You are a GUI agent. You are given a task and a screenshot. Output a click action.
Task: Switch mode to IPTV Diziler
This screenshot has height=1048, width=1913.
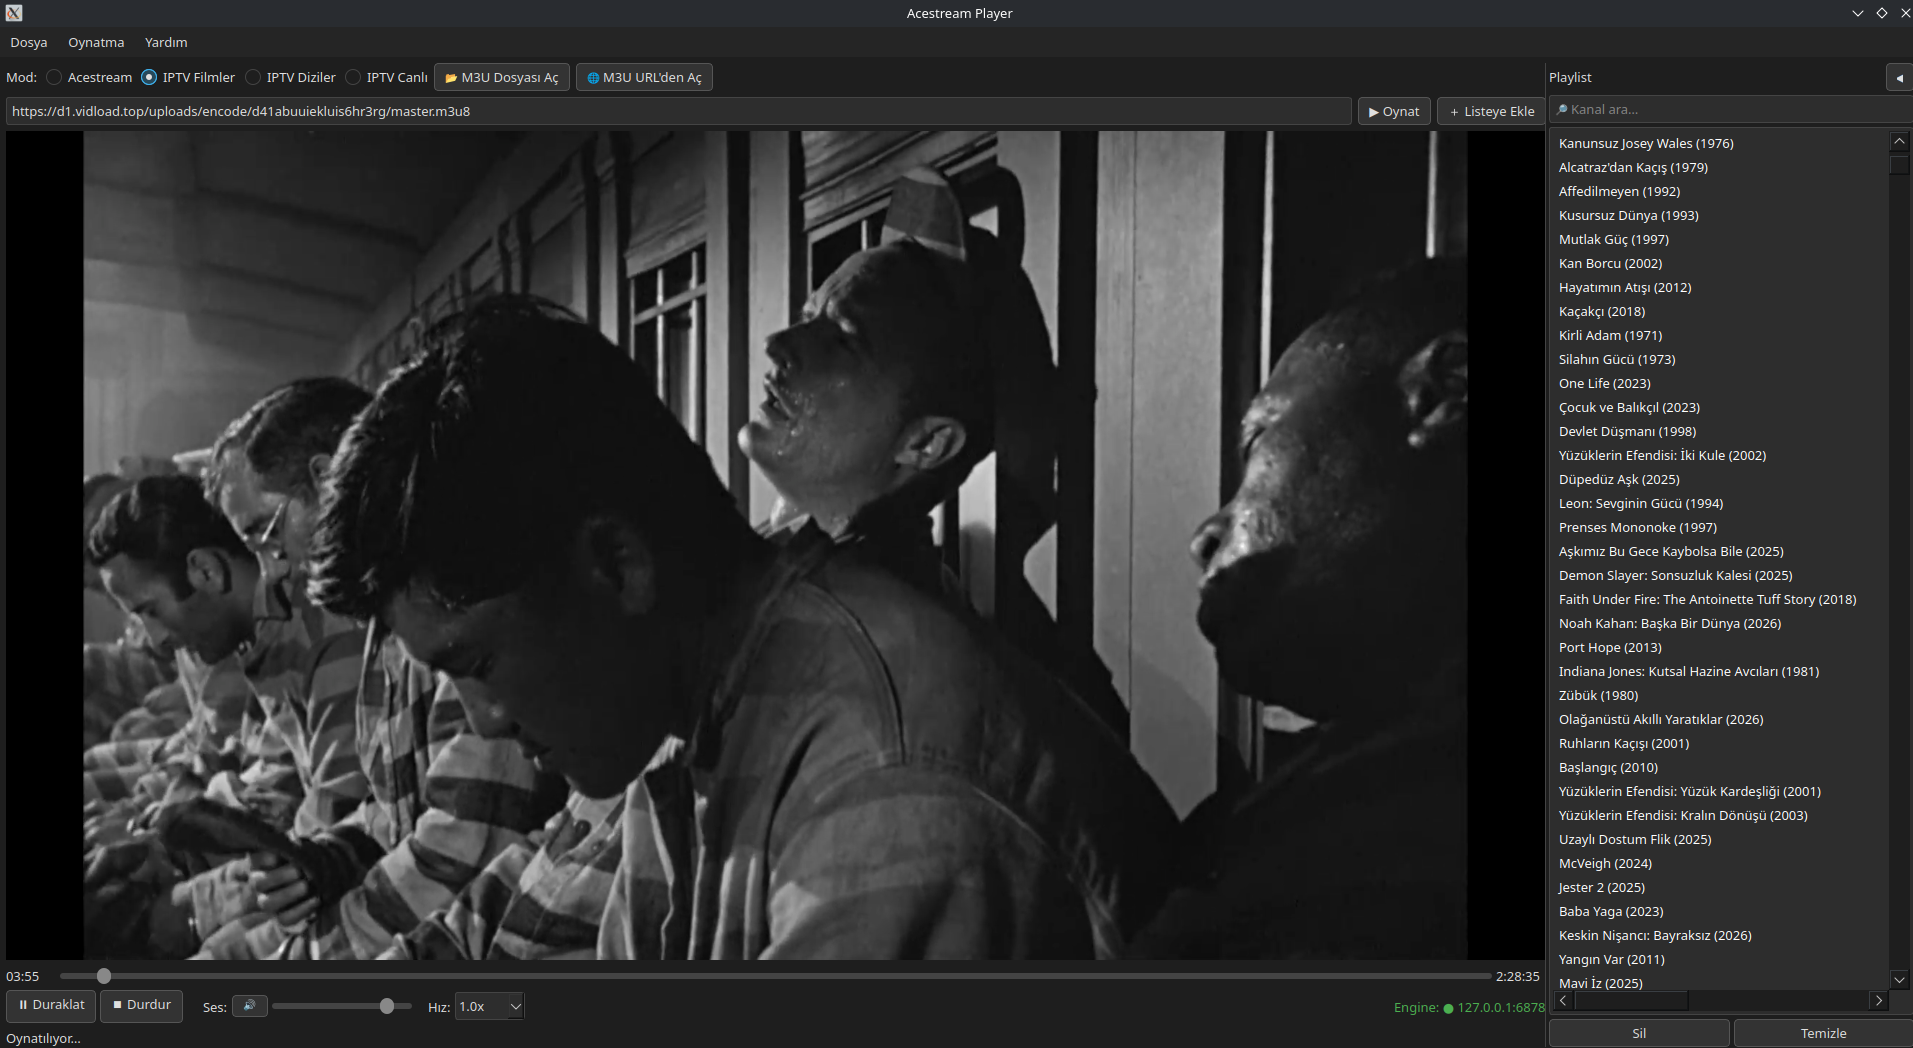254,77
